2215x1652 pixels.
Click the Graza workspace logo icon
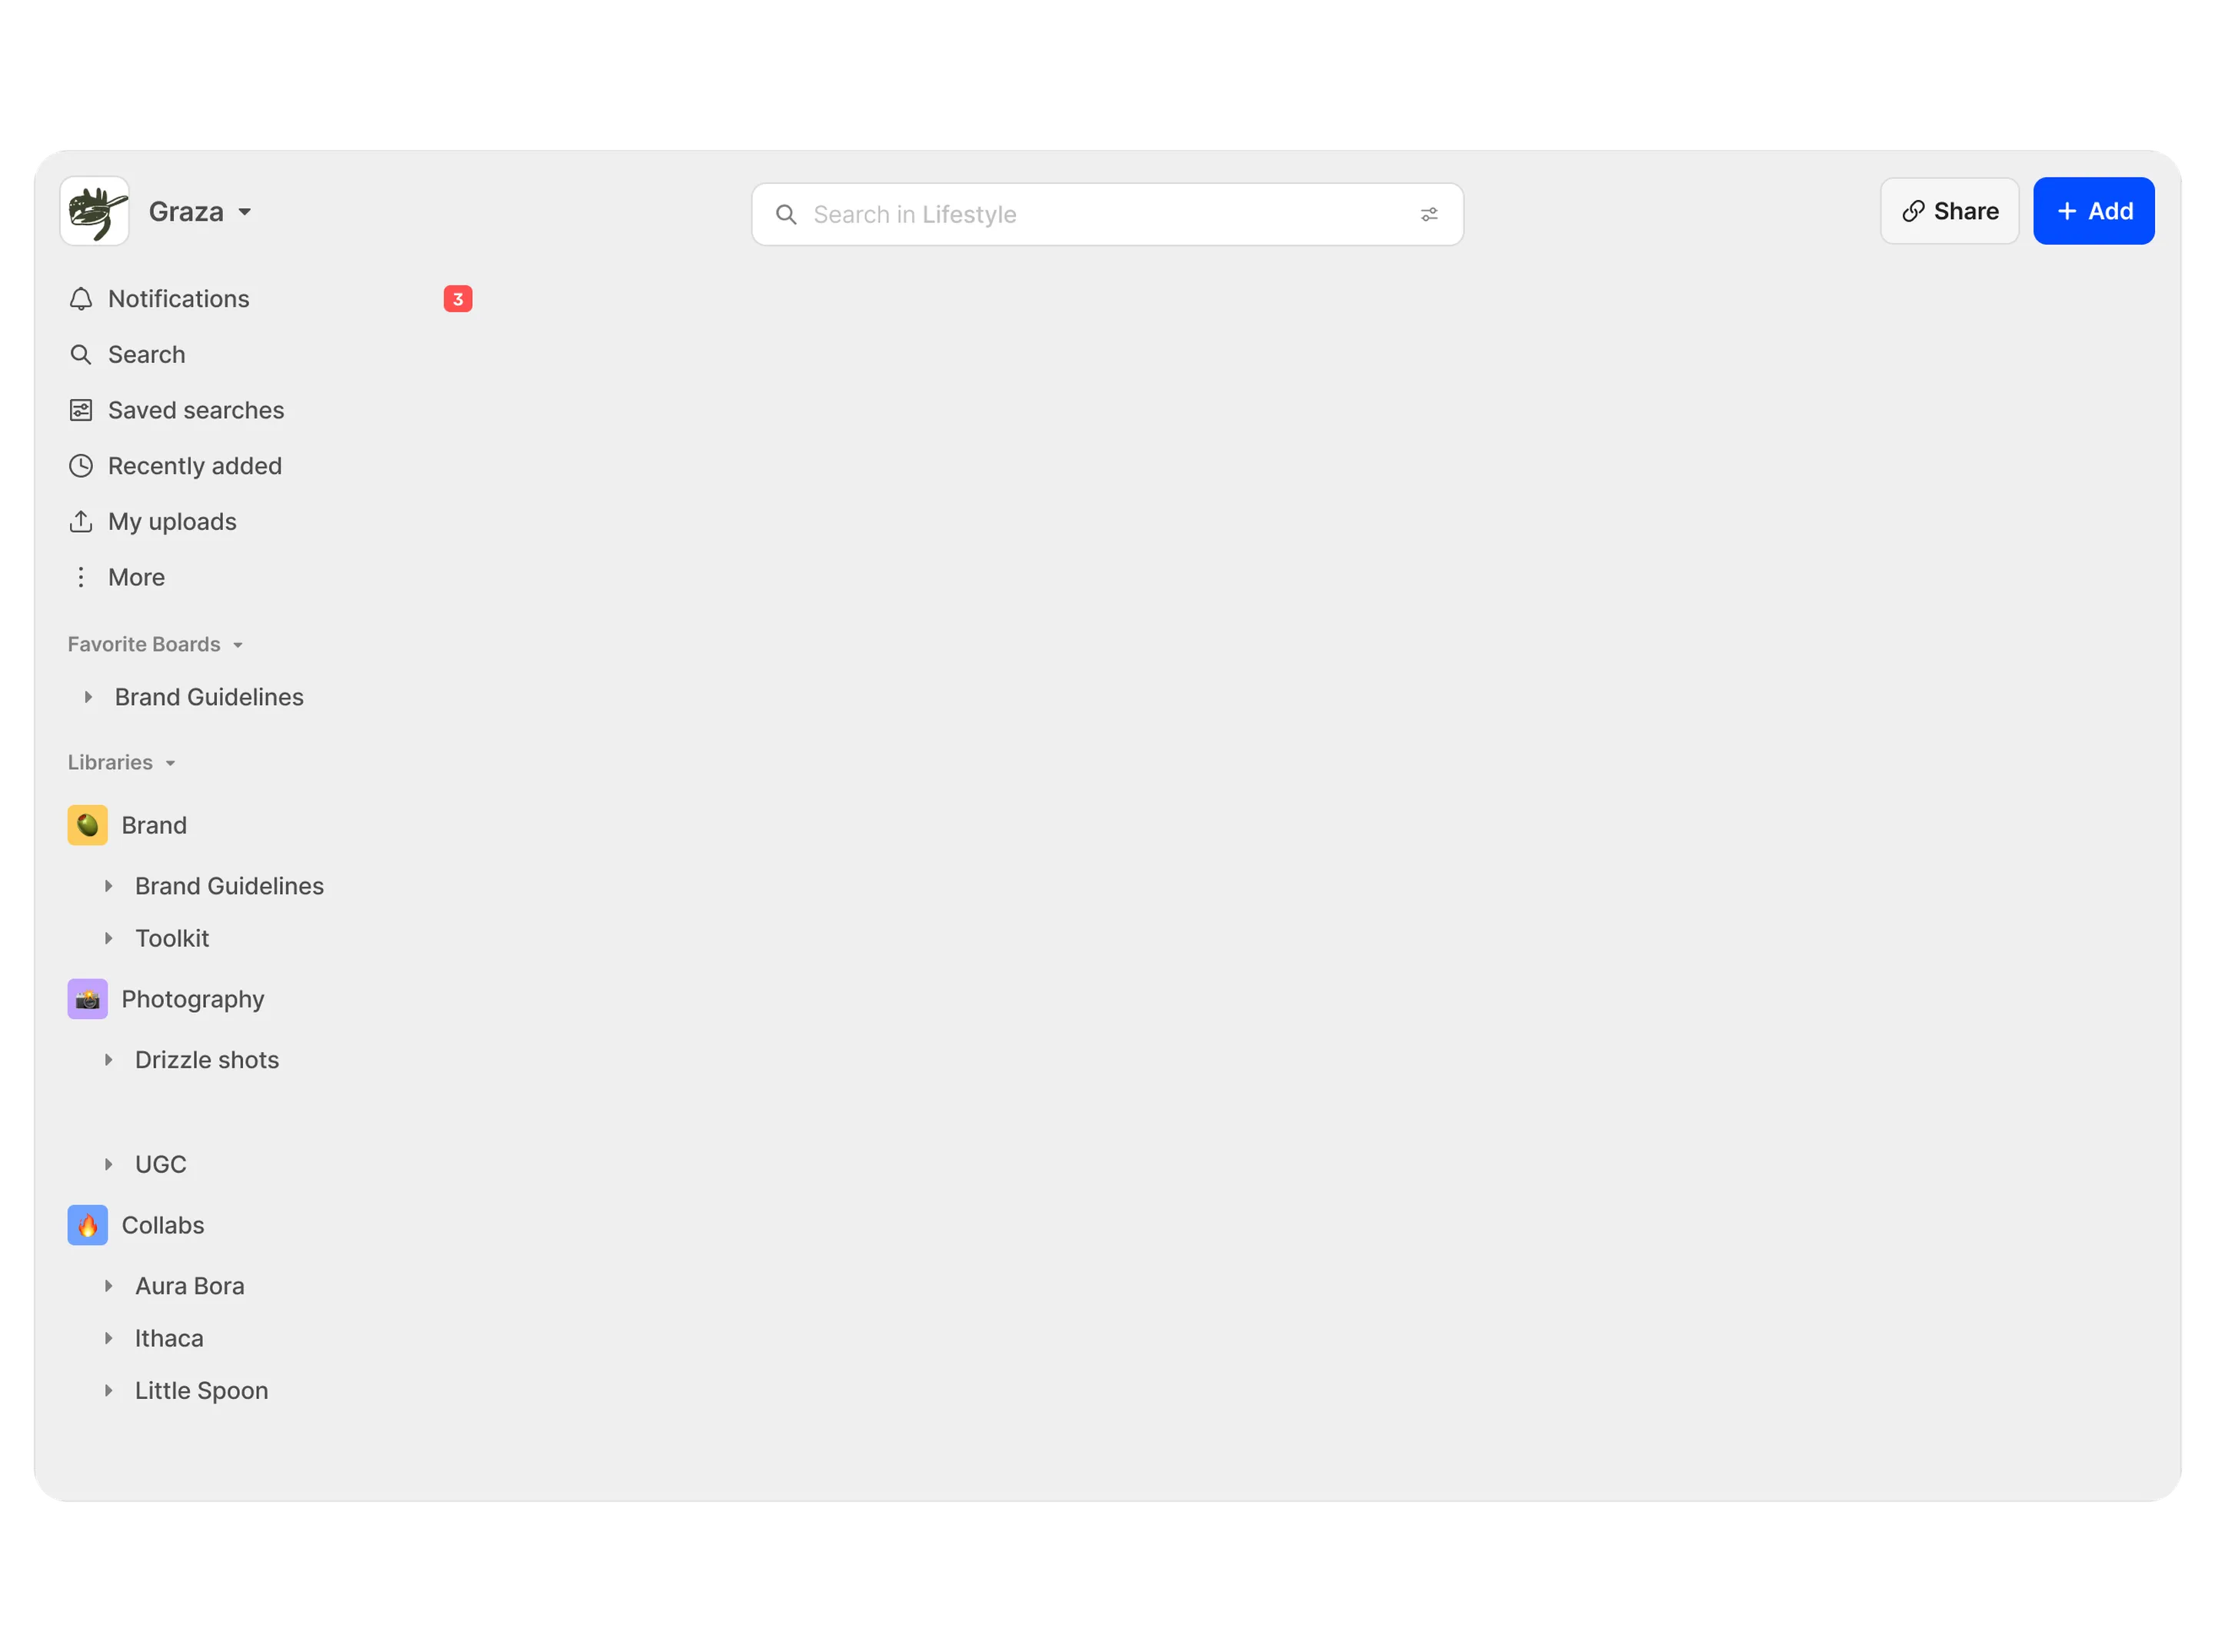[x=95, y=211]
